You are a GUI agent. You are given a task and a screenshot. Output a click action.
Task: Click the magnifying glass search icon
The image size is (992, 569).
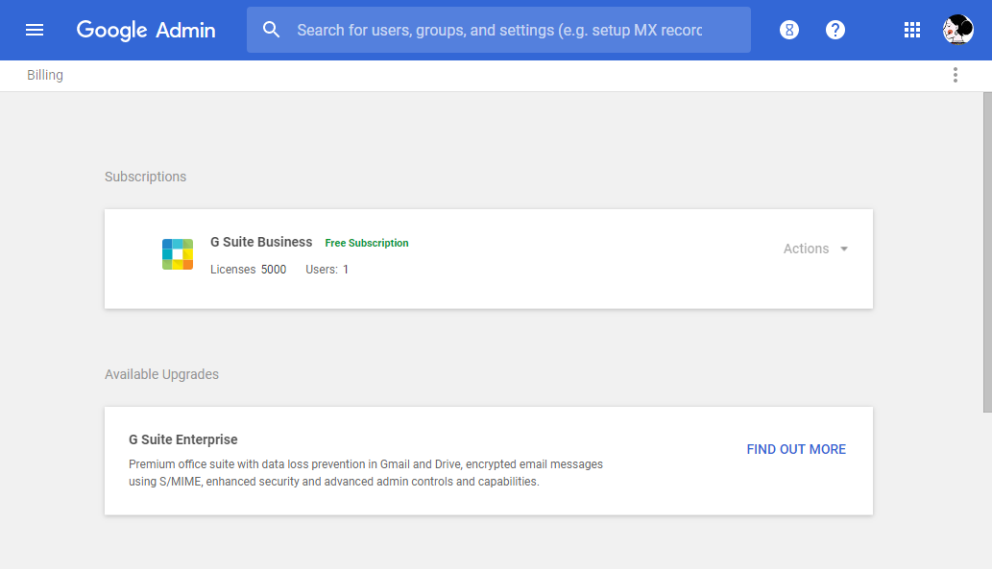tap(271, 30)
